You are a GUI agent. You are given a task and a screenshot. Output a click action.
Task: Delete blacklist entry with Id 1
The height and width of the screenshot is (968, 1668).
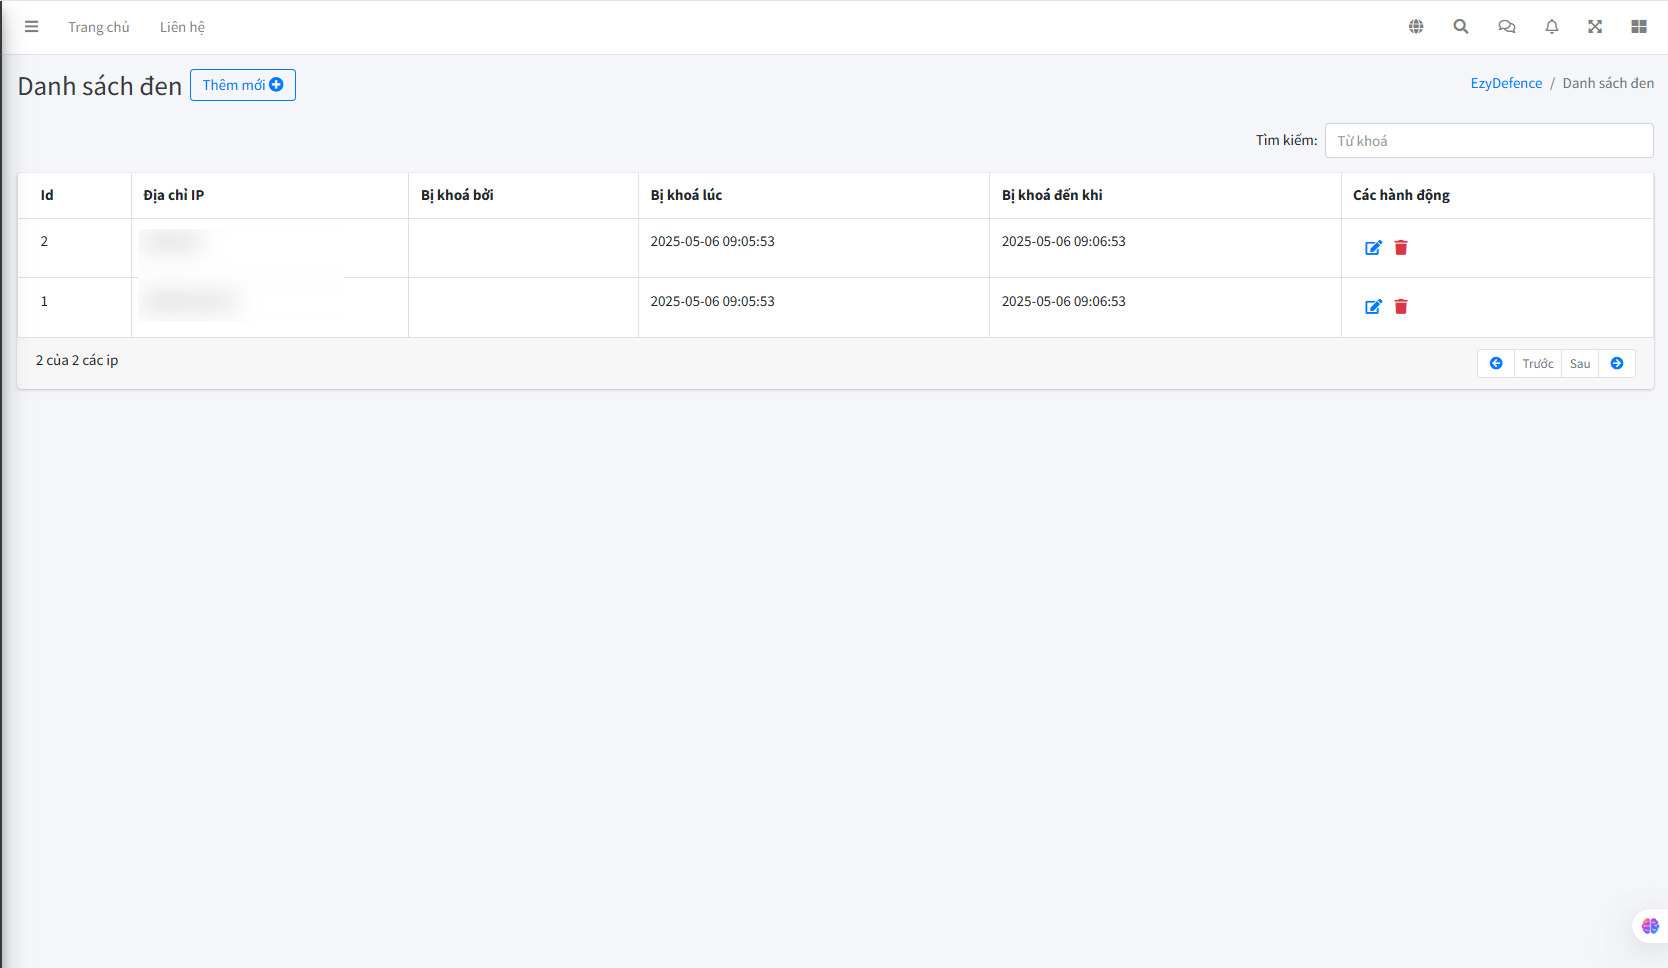[x=1401, y=307]
